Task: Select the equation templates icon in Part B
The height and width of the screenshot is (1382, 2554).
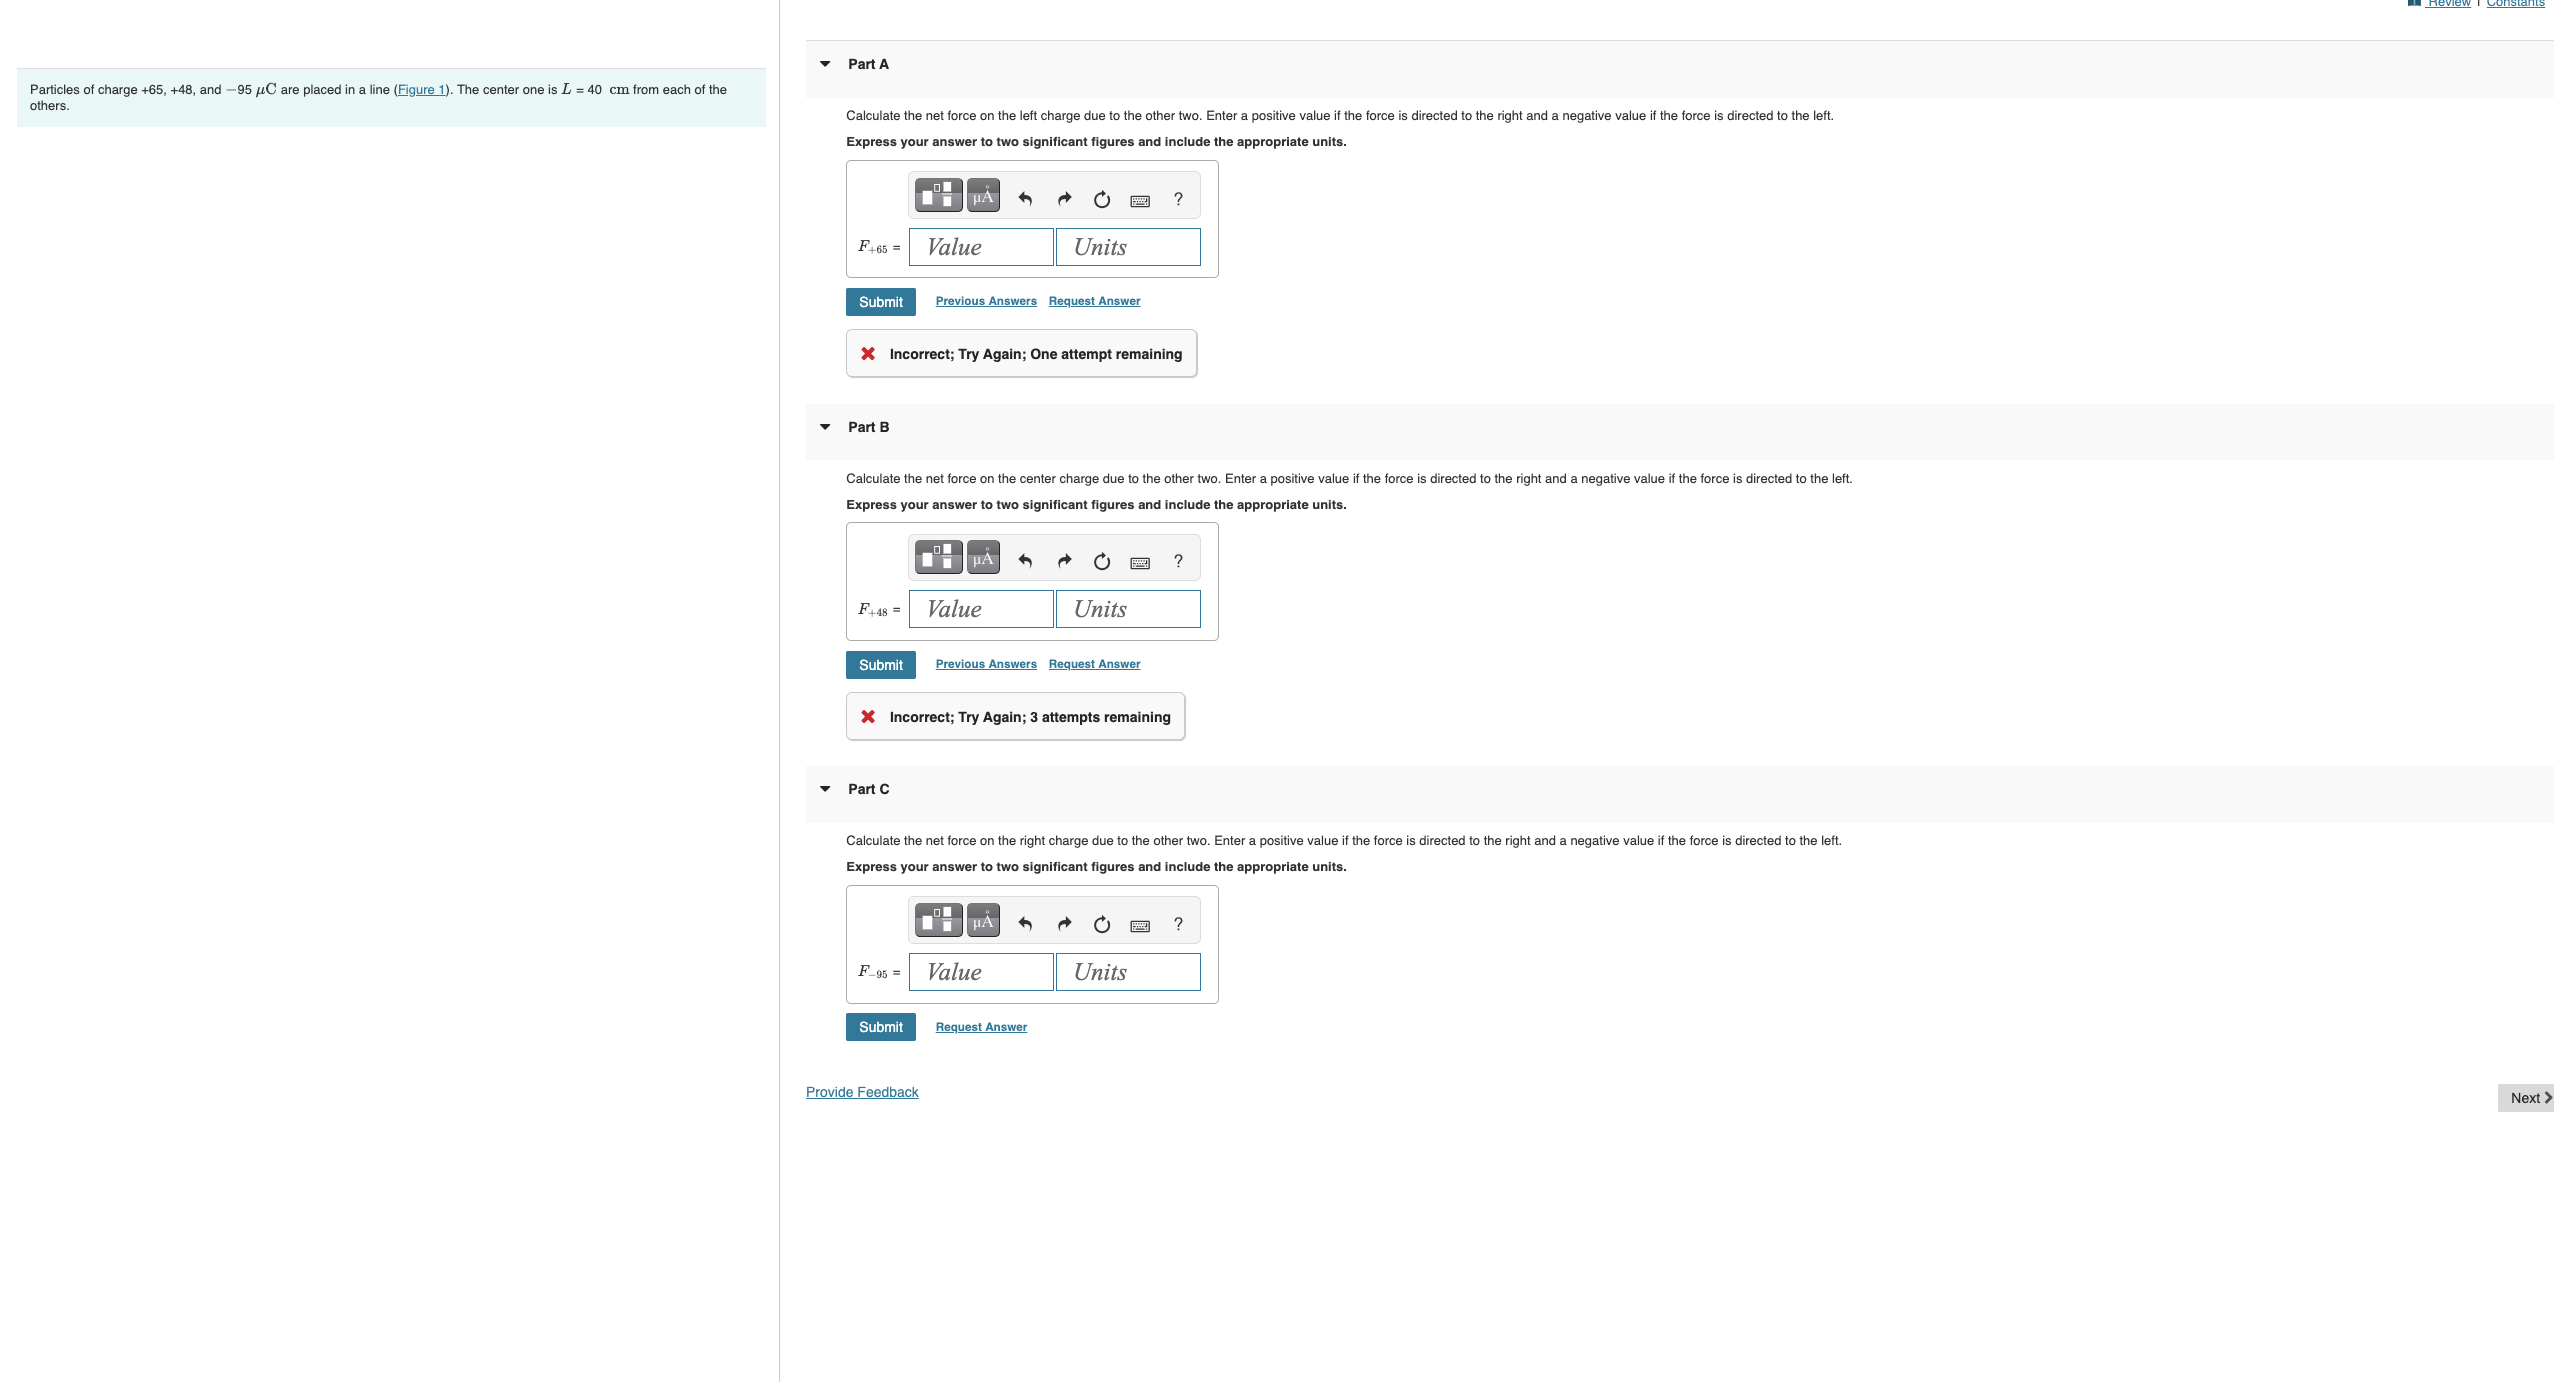Action: 937,557
